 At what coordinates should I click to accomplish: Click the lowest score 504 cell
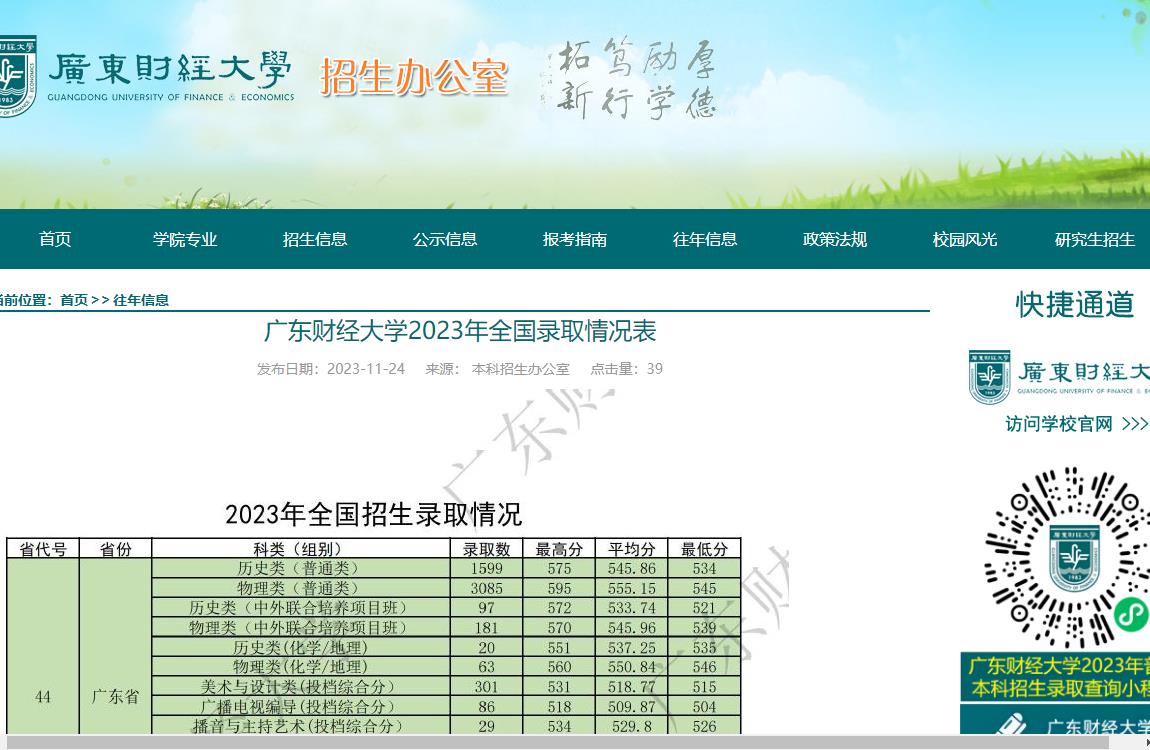click(704, 707)
